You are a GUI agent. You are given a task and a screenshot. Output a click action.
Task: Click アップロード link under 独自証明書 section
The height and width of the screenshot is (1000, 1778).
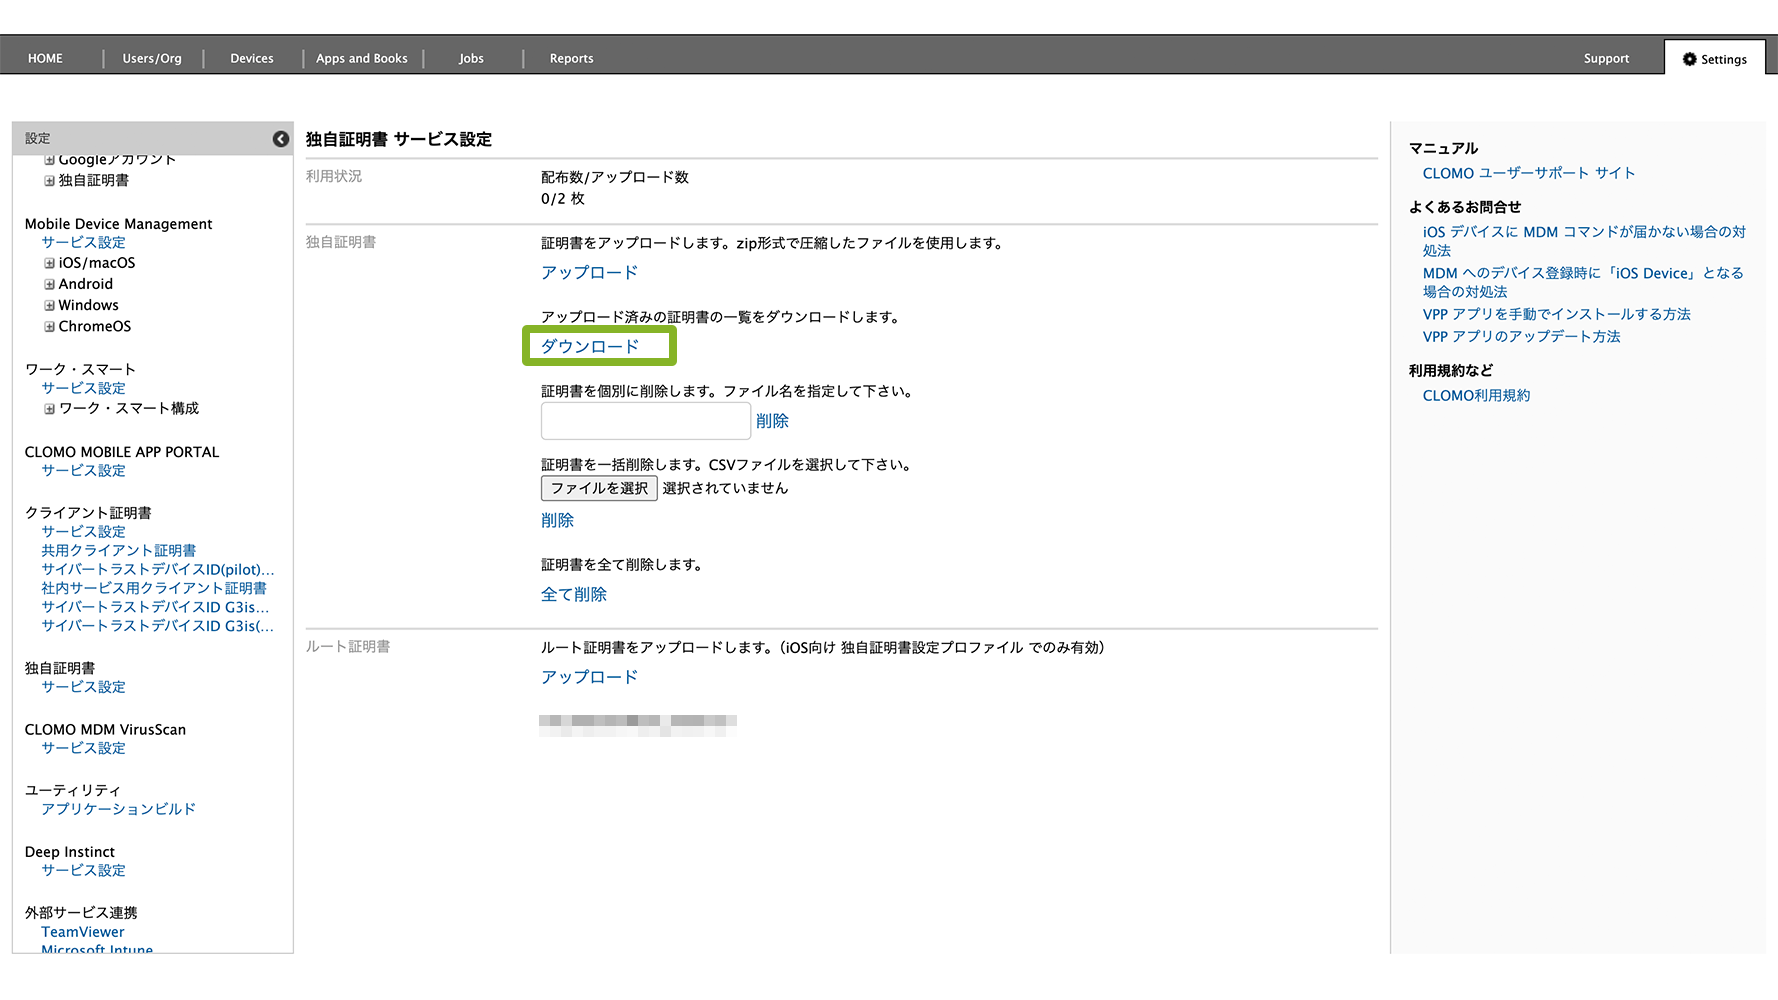[589, 273]
